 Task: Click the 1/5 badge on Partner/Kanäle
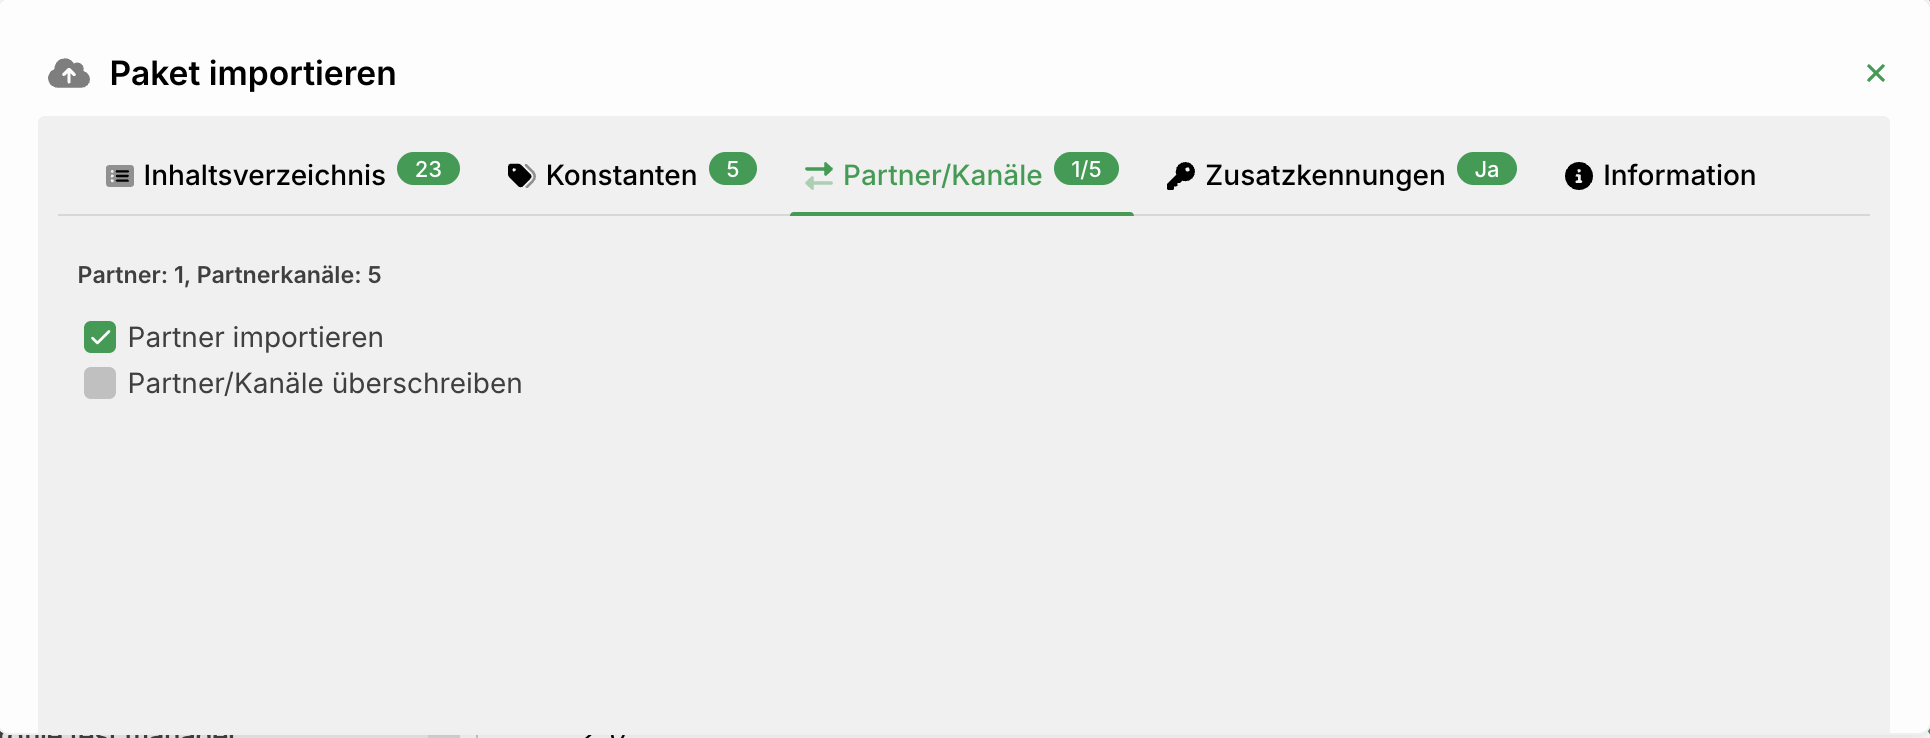click(x=1086, y=169)
